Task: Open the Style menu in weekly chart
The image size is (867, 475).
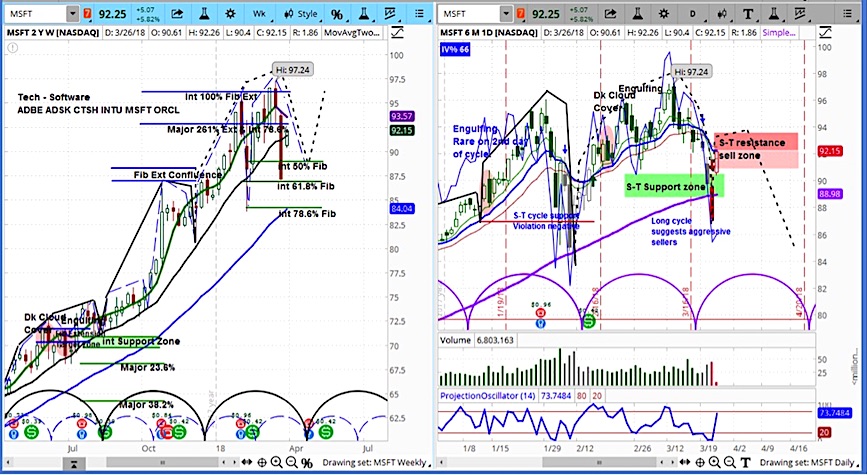Action: pyautogui.click(x=301, y=14)
